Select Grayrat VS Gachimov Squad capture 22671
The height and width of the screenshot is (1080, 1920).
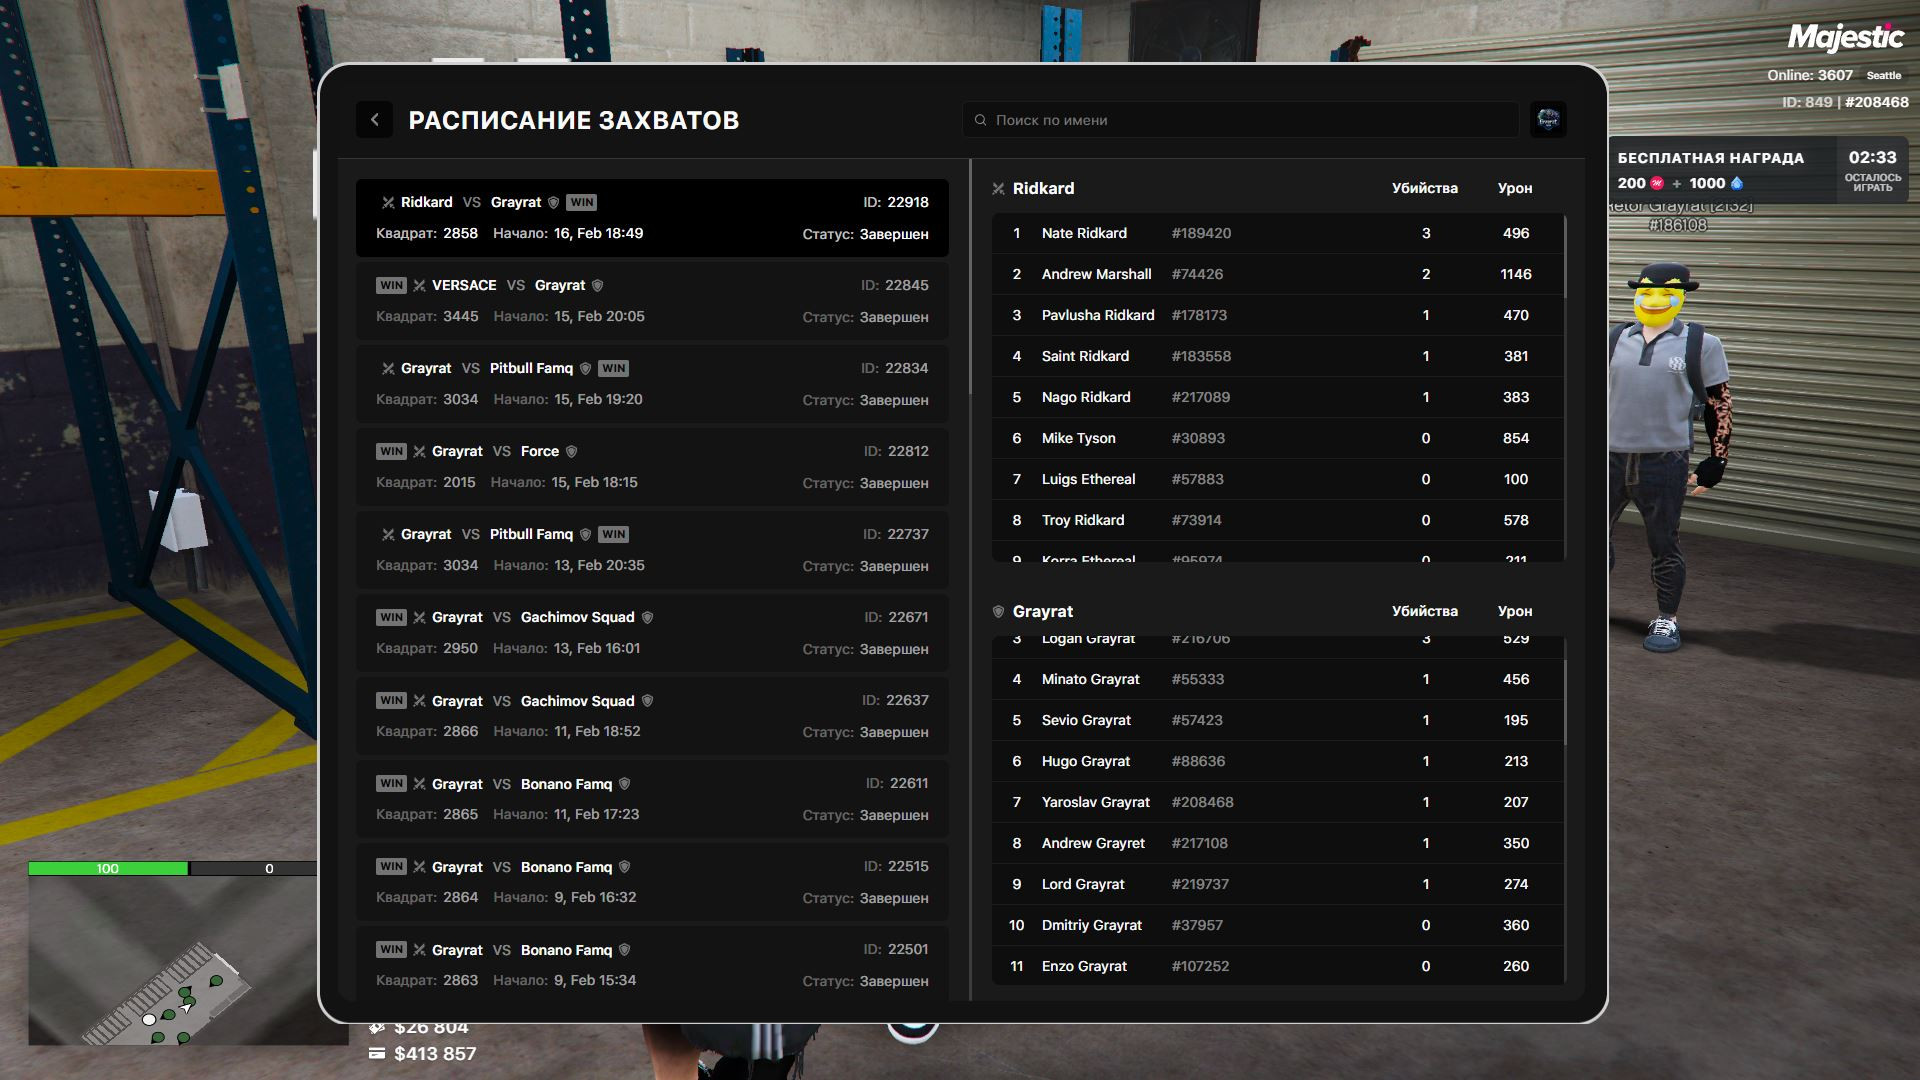click(x=652, y=633)
